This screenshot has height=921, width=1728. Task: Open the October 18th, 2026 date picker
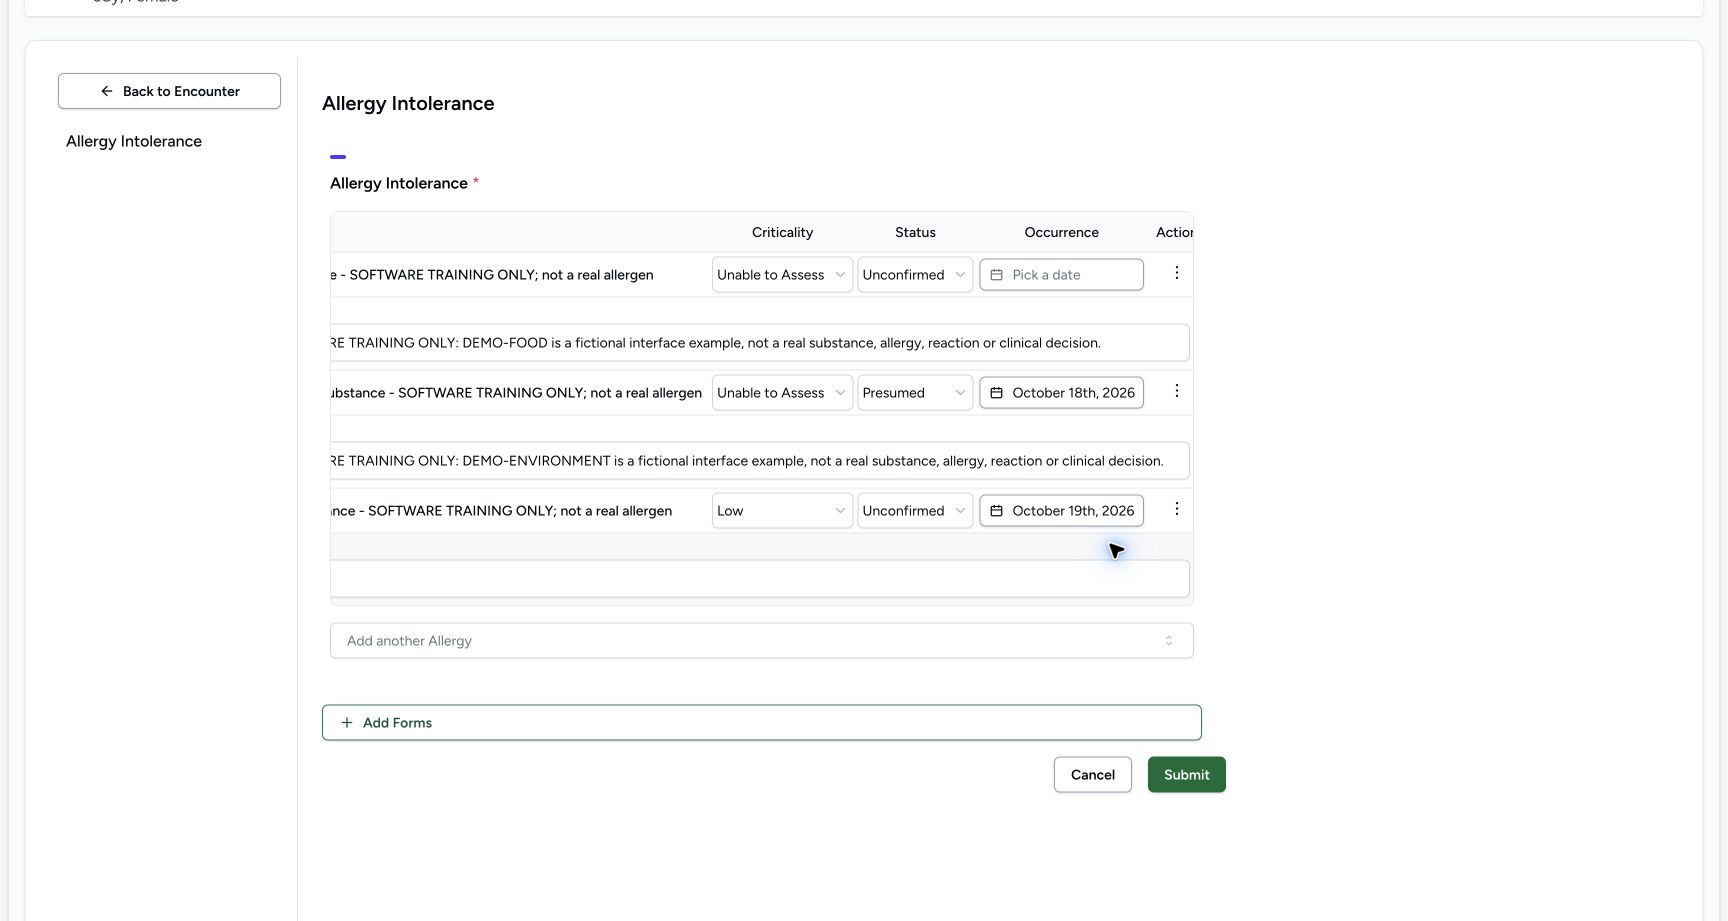point(1061,393)
